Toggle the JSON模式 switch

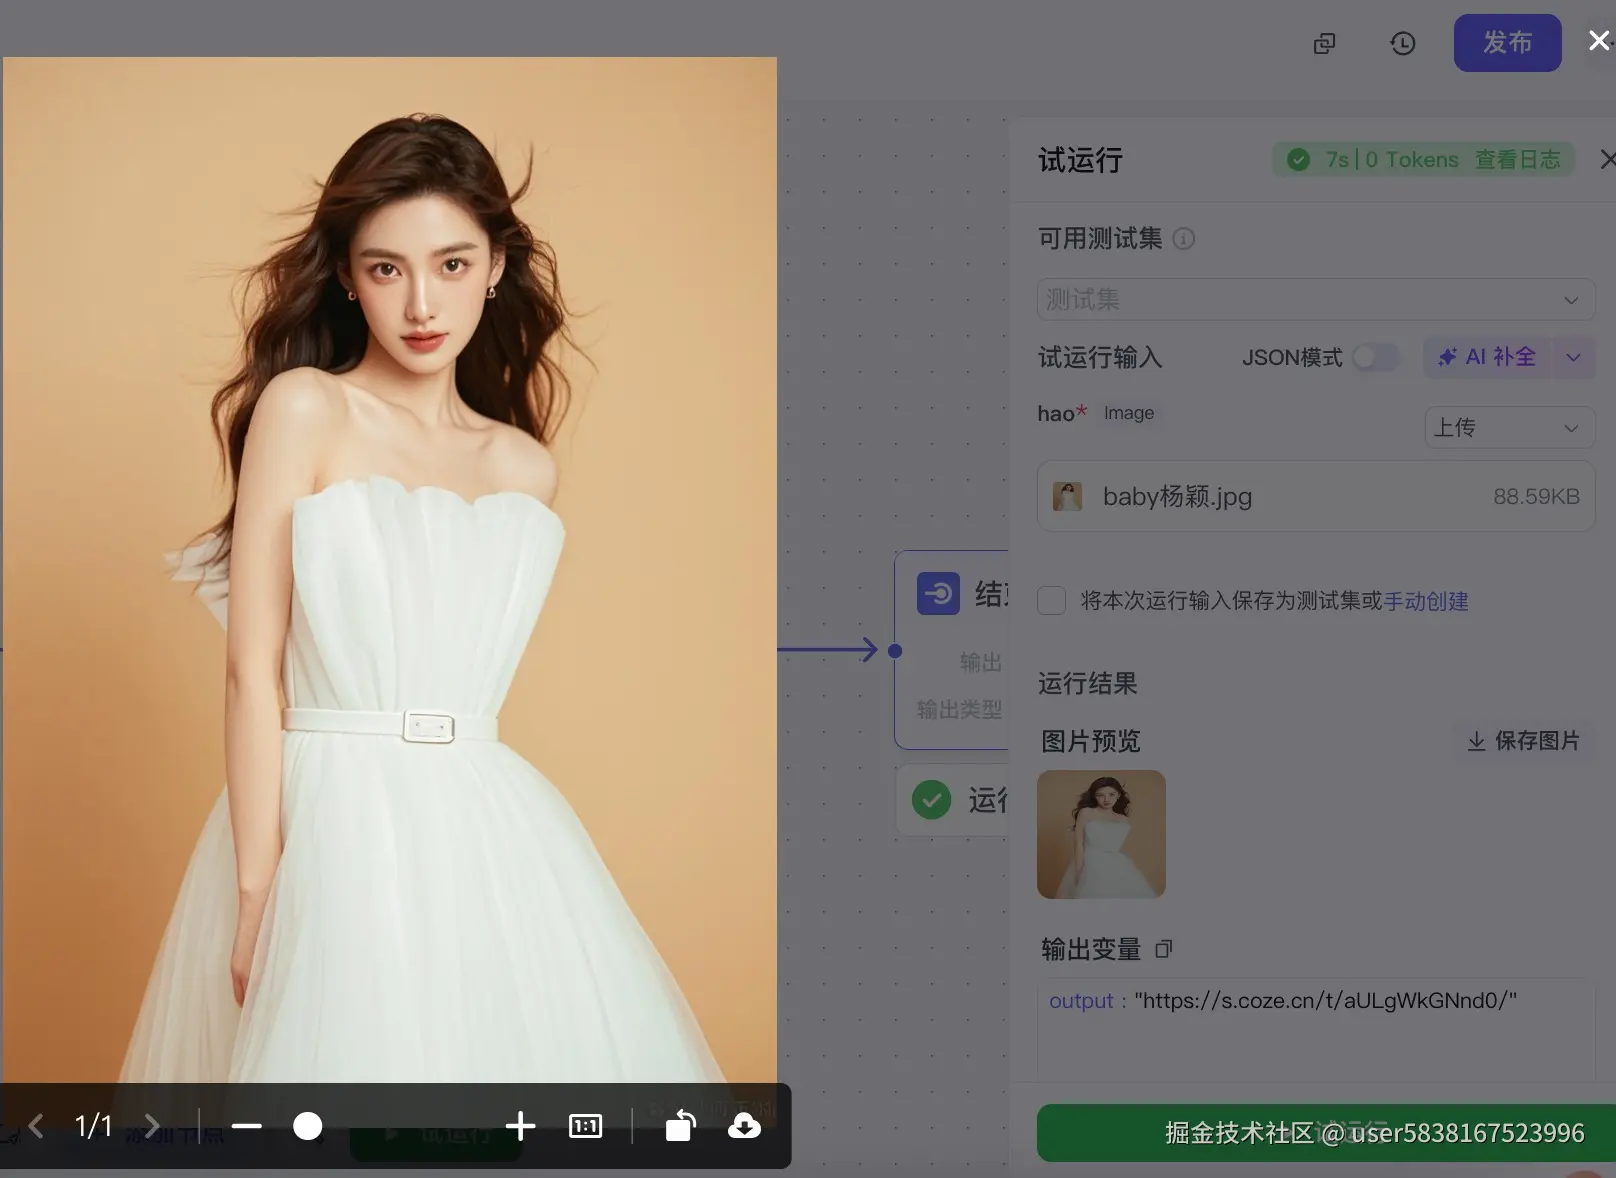coord(1375,357)
